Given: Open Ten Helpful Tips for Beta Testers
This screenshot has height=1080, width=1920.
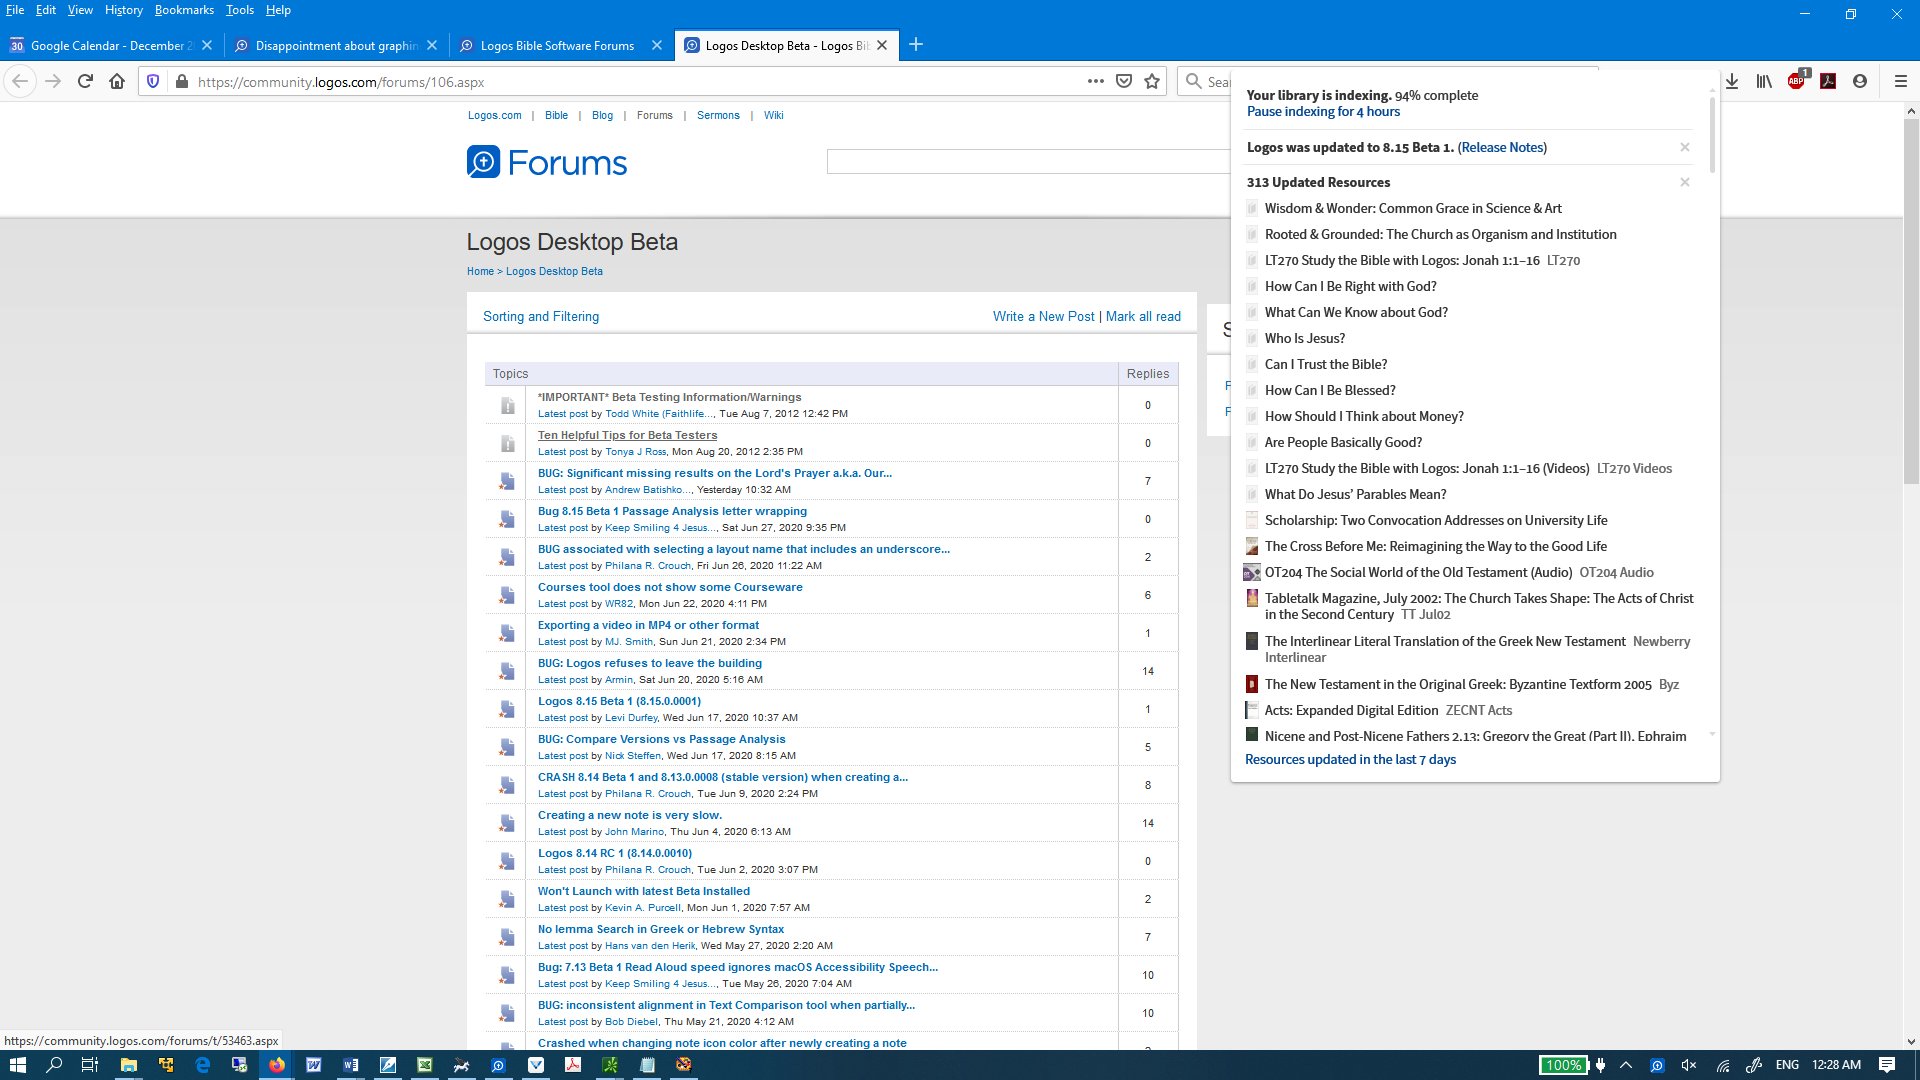Looking at the screenshot, I should pyautogui.click(x=627, y=435).
